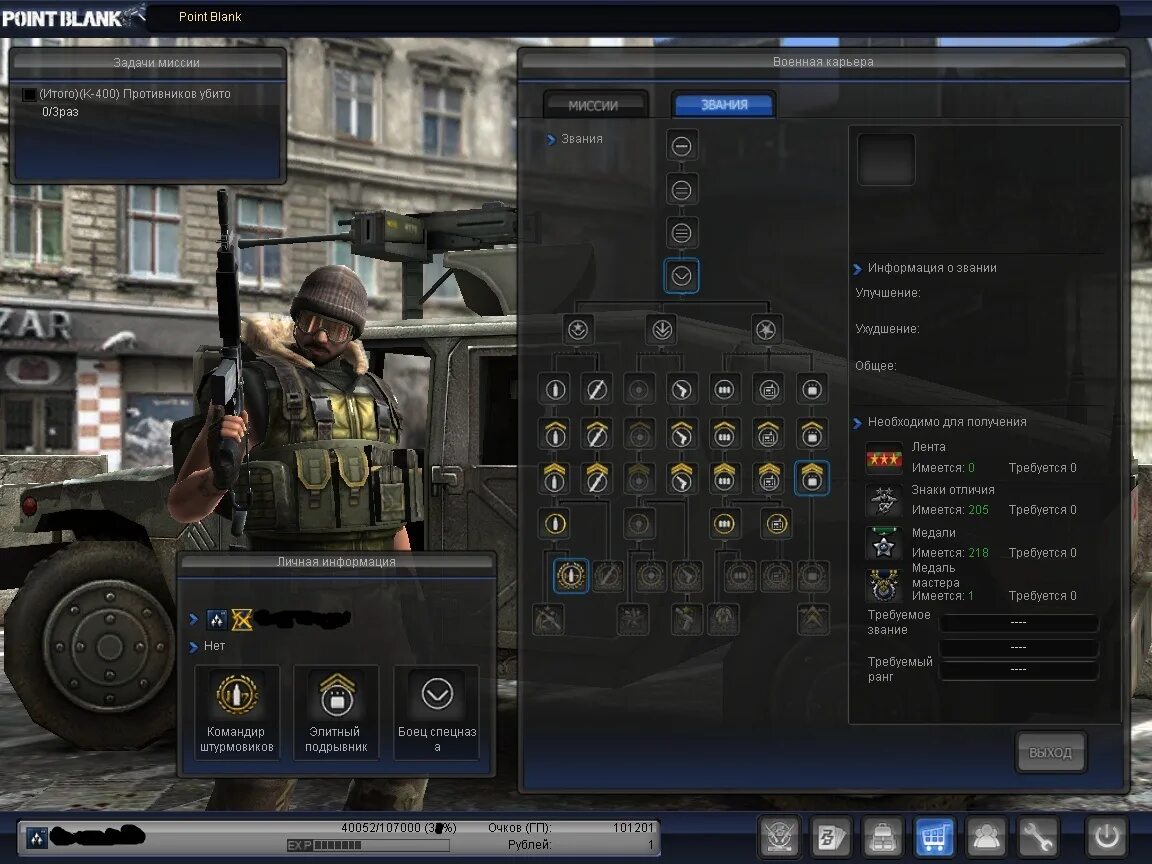
Task: Select the three-line rank icon in tree
Action: point(681,233)
